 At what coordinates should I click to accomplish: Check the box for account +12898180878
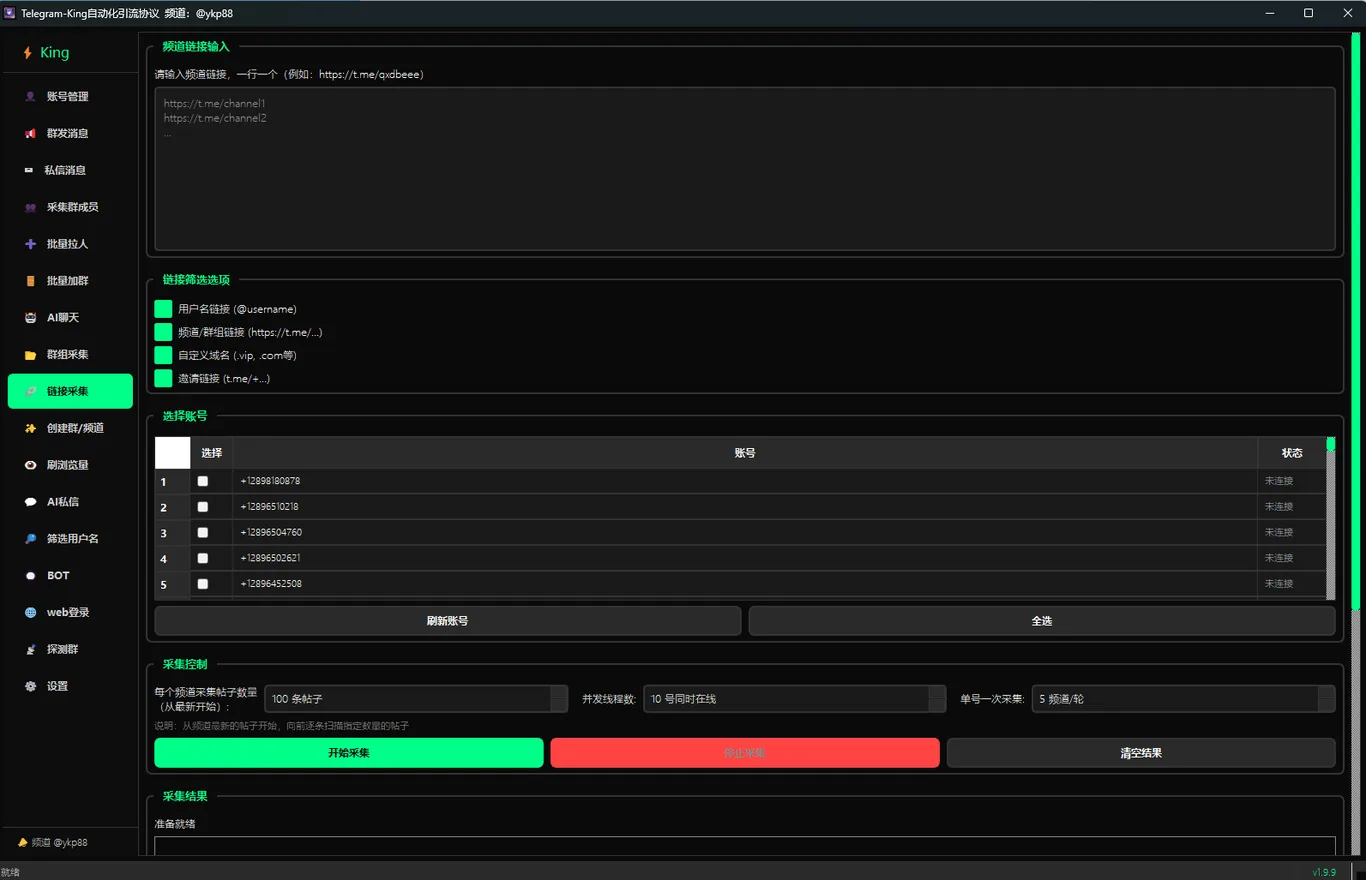point(203,481)
